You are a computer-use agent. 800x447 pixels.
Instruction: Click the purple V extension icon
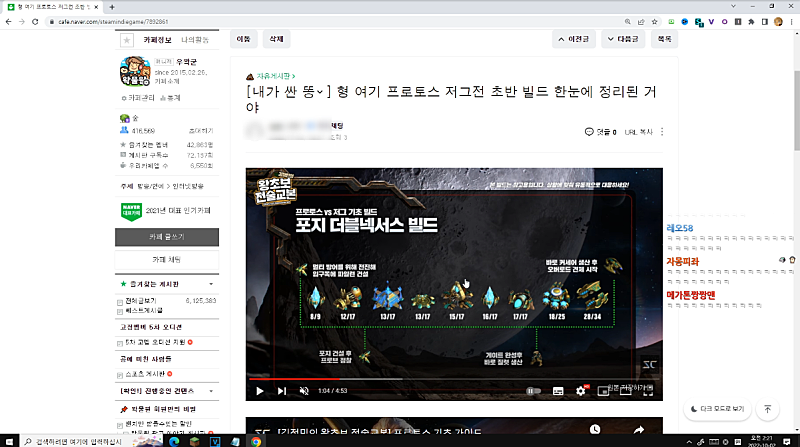pyautogui.click(x=711, y=21)
